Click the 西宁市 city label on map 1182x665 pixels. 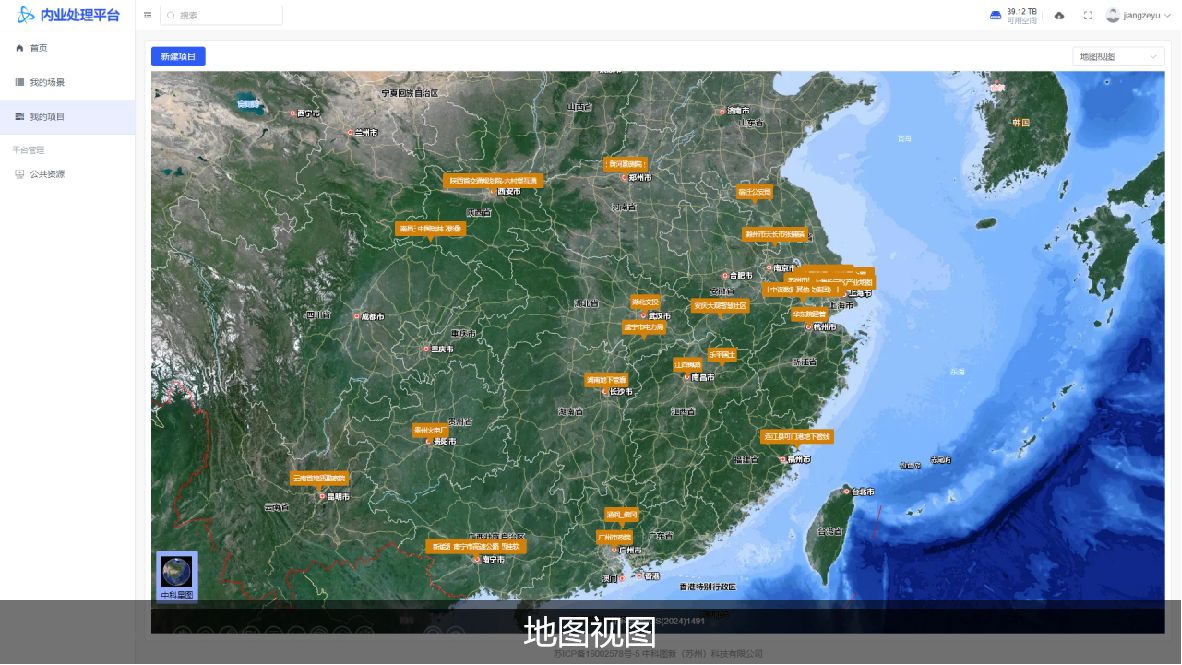click(308, 114)
